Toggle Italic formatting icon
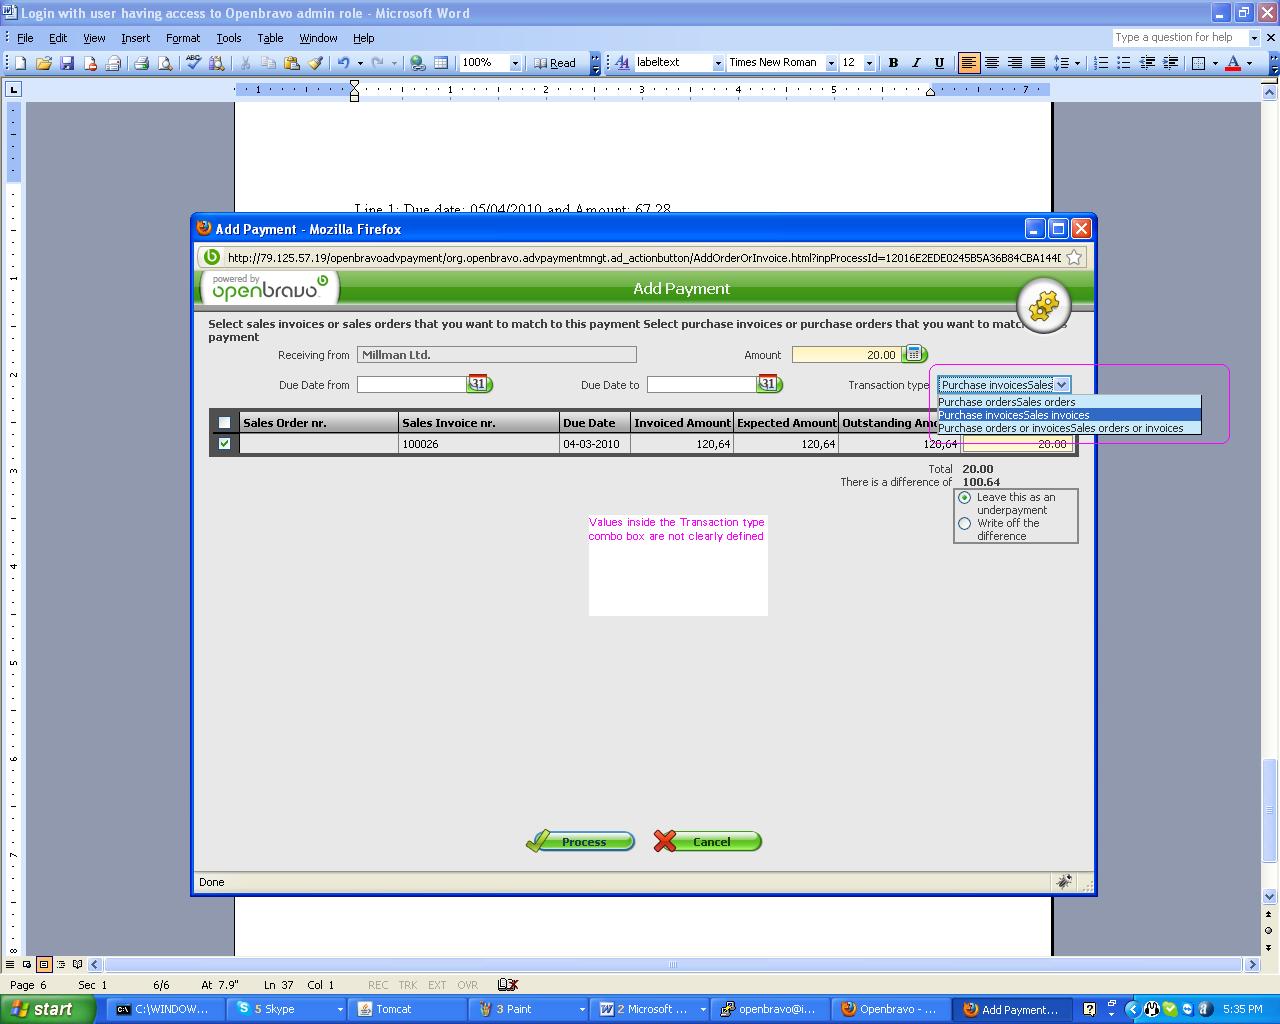 click(916, 63)
